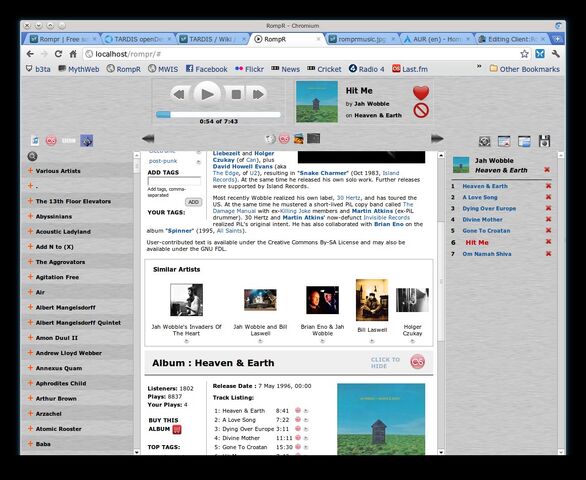This screenshot has height=480, width=586.
Task: Play Gone To Croatan in playlist
Action: (x=486, y=231)
